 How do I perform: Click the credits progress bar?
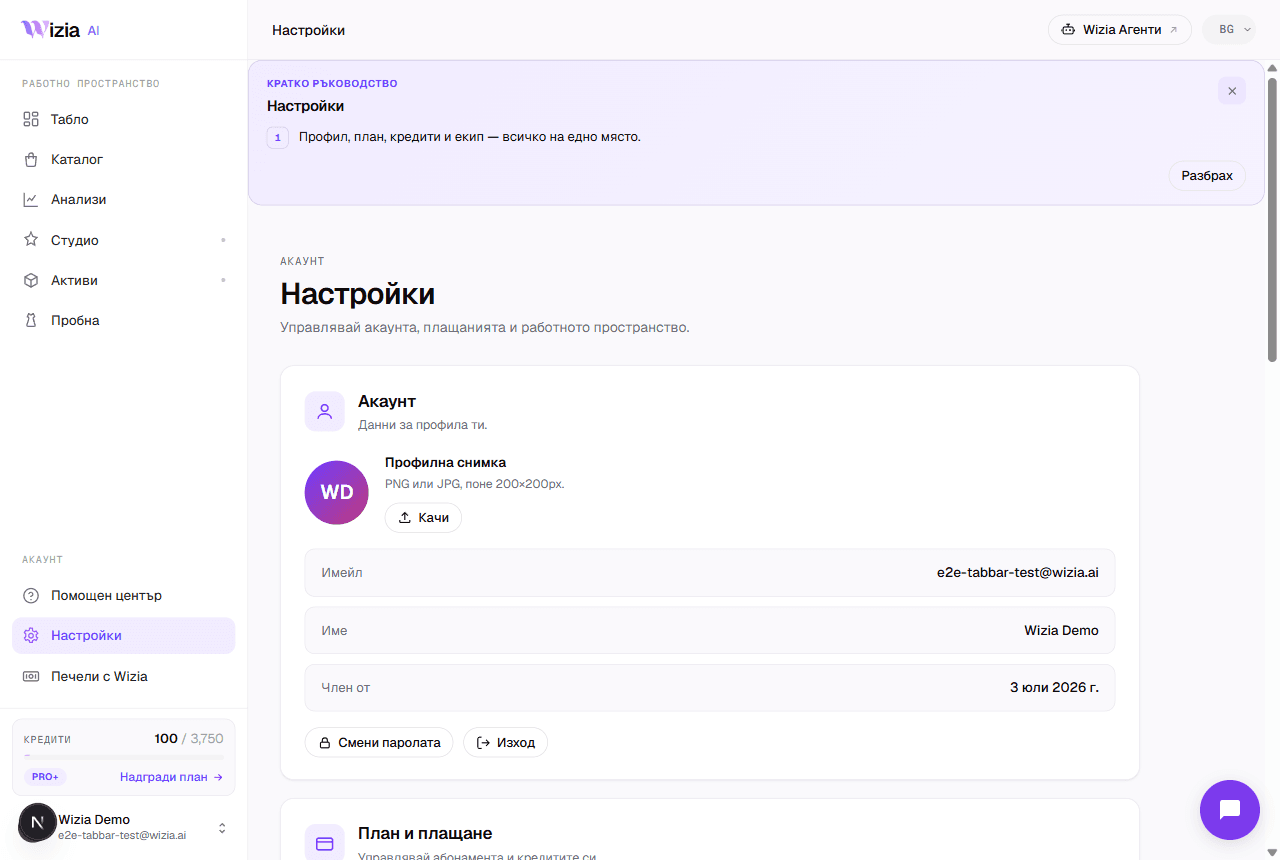124,757
